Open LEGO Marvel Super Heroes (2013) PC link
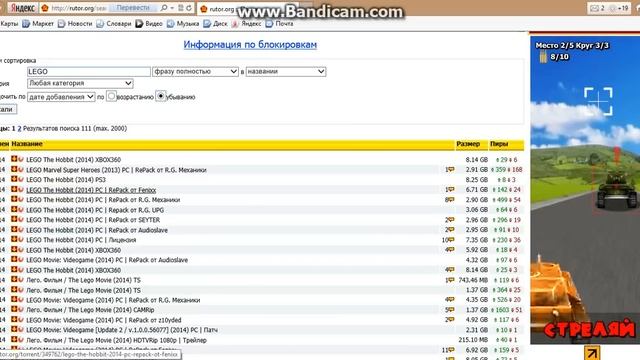640x360 pixels. tap(116, 170)
